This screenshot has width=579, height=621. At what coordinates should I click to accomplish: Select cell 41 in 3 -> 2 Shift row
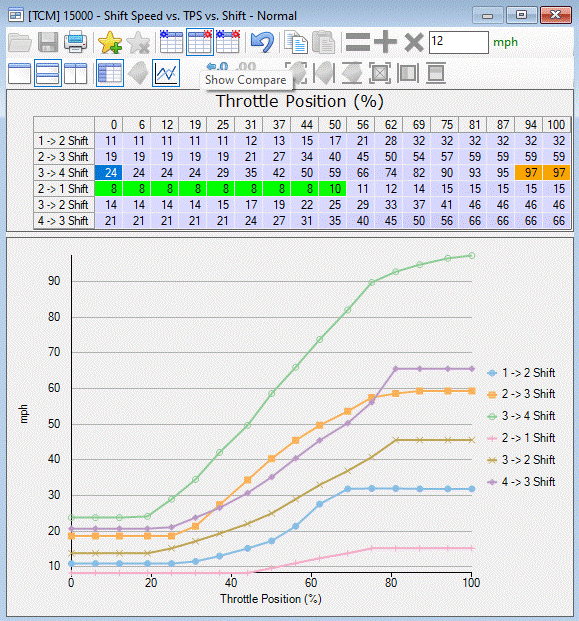point(445,204)
